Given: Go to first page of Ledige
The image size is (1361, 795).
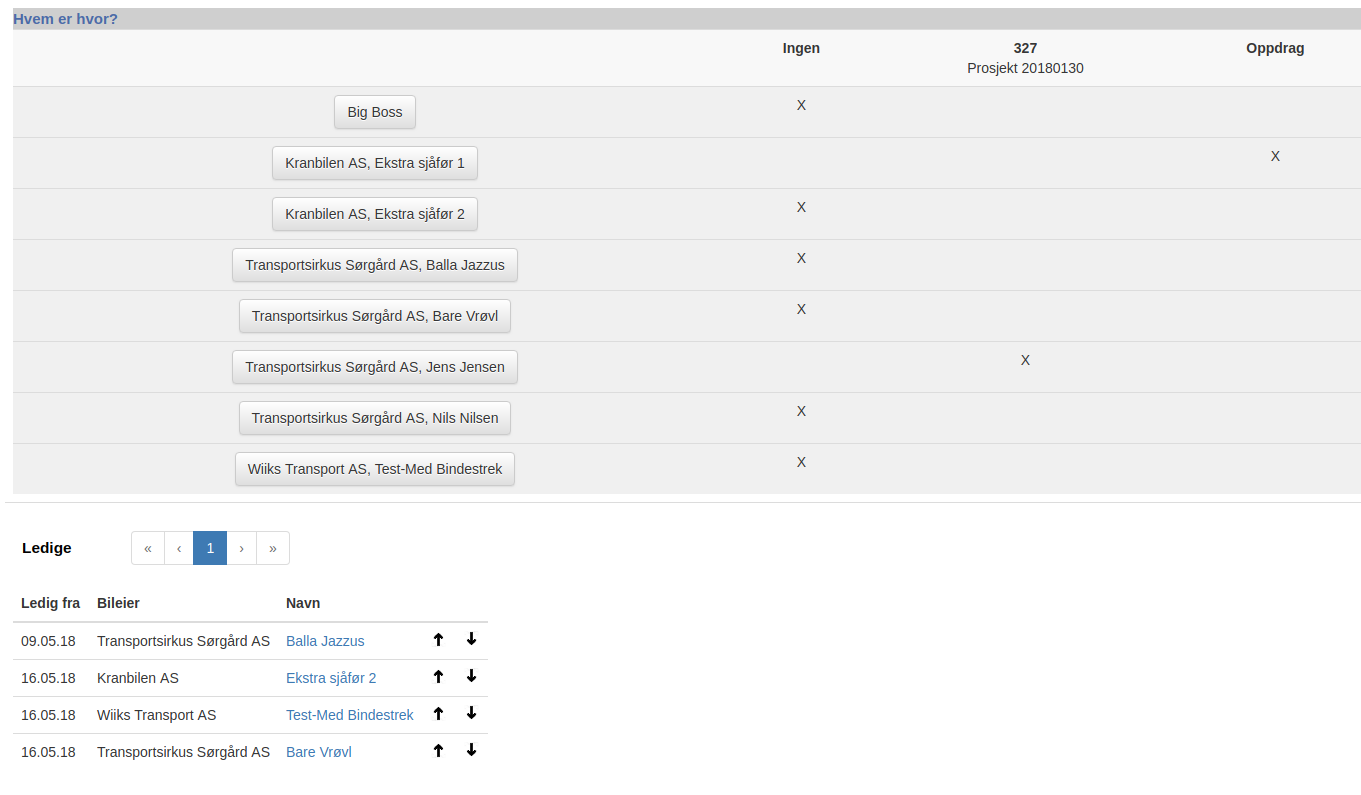Looking at the screenshot, I should pos(148,548).
